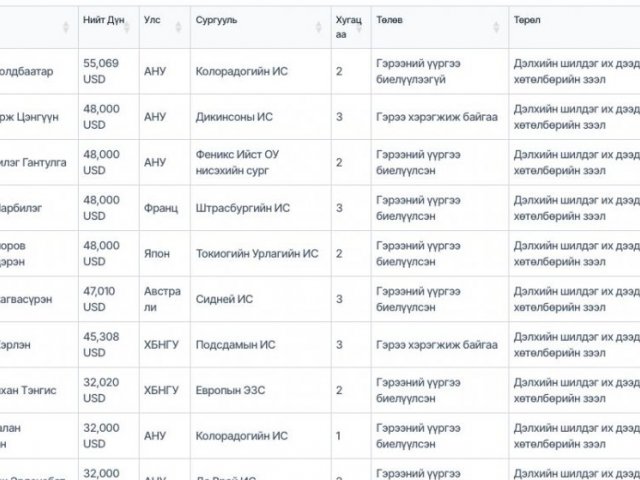
Task: Click Европын ЭЗС school cell
Action: tap(260, 391)
